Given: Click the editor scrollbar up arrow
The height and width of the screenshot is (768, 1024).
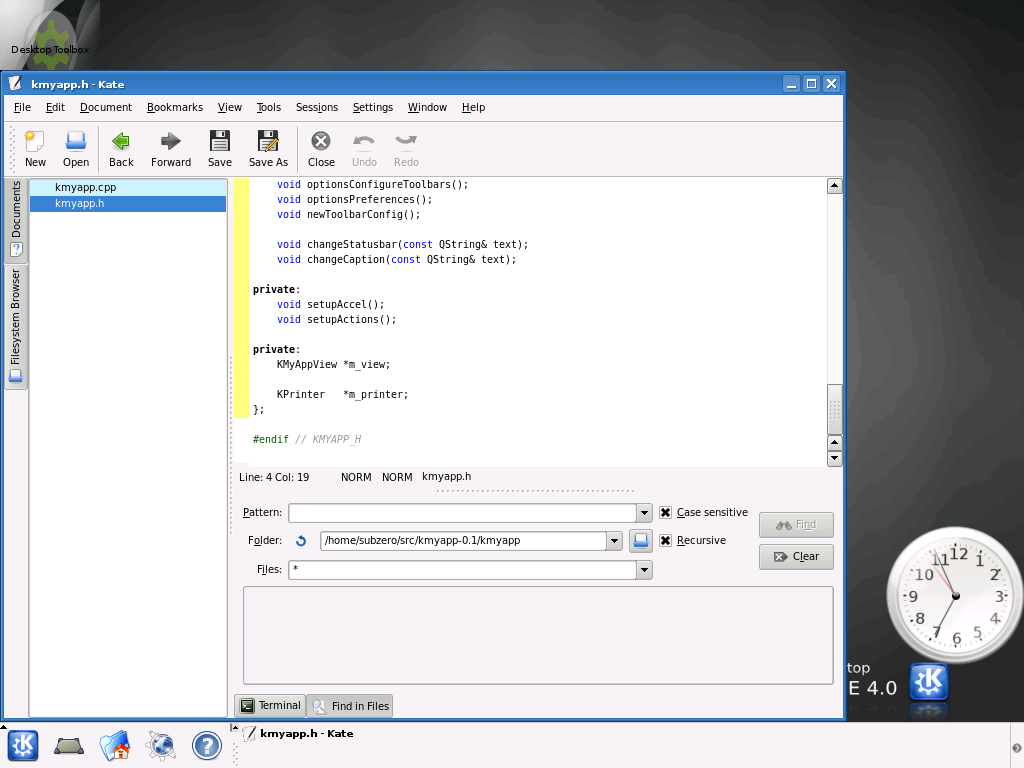Looking at the screenshot, I should [834, 186].
